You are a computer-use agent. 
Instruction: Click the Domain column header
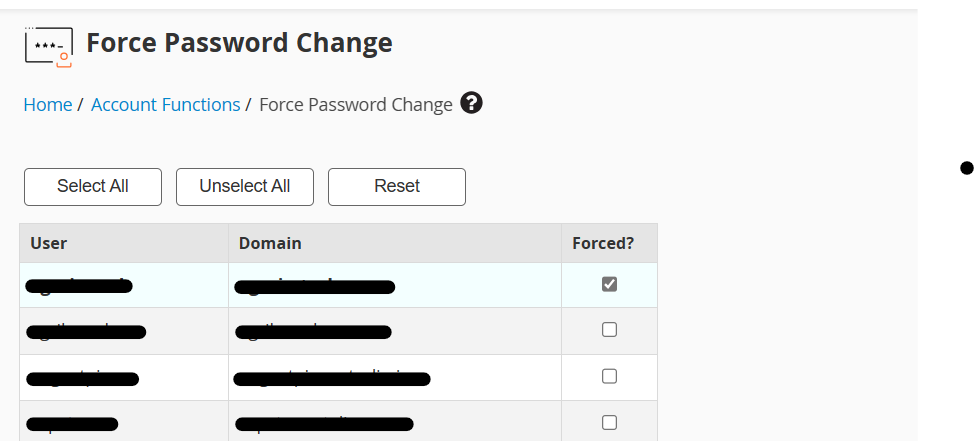(x=270, y=243)
